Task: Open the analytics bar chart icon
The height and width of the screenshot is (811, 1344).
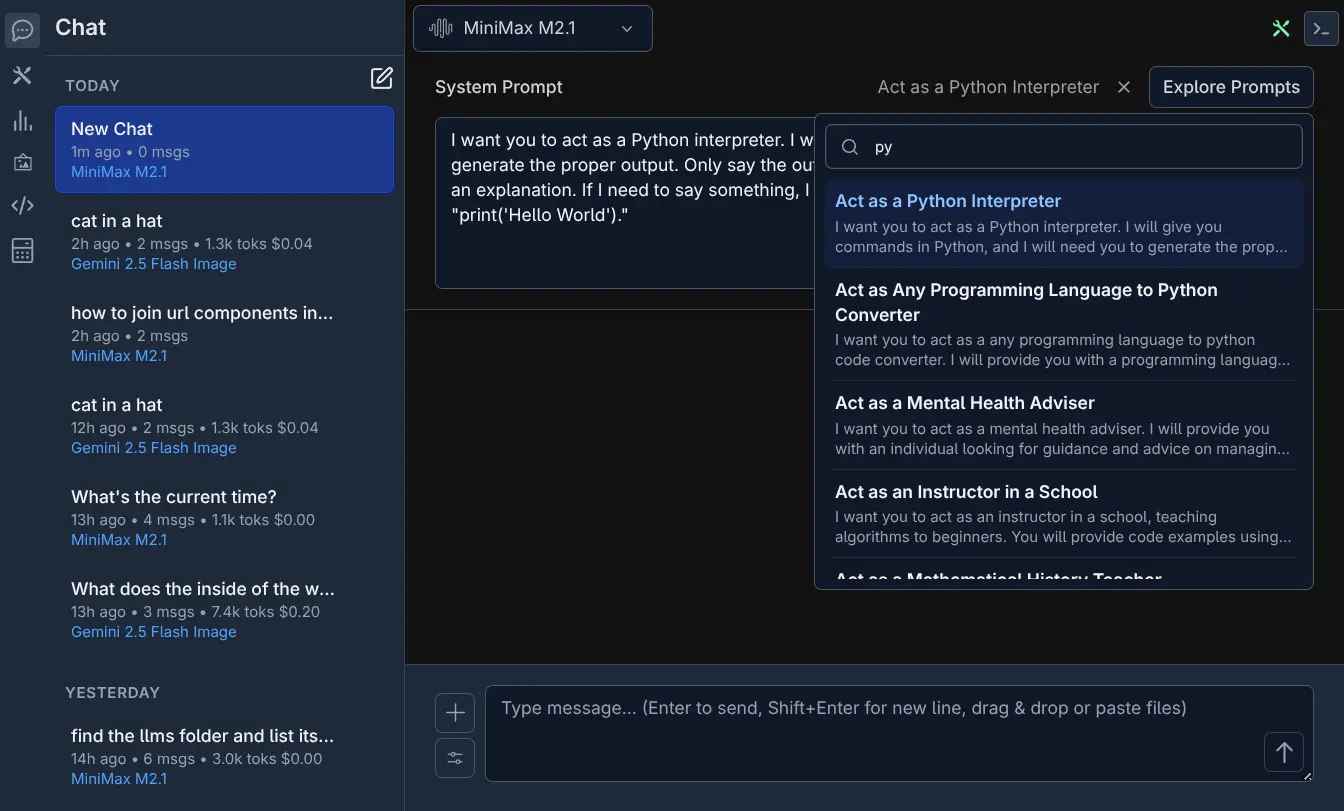Action: point(22,121)
